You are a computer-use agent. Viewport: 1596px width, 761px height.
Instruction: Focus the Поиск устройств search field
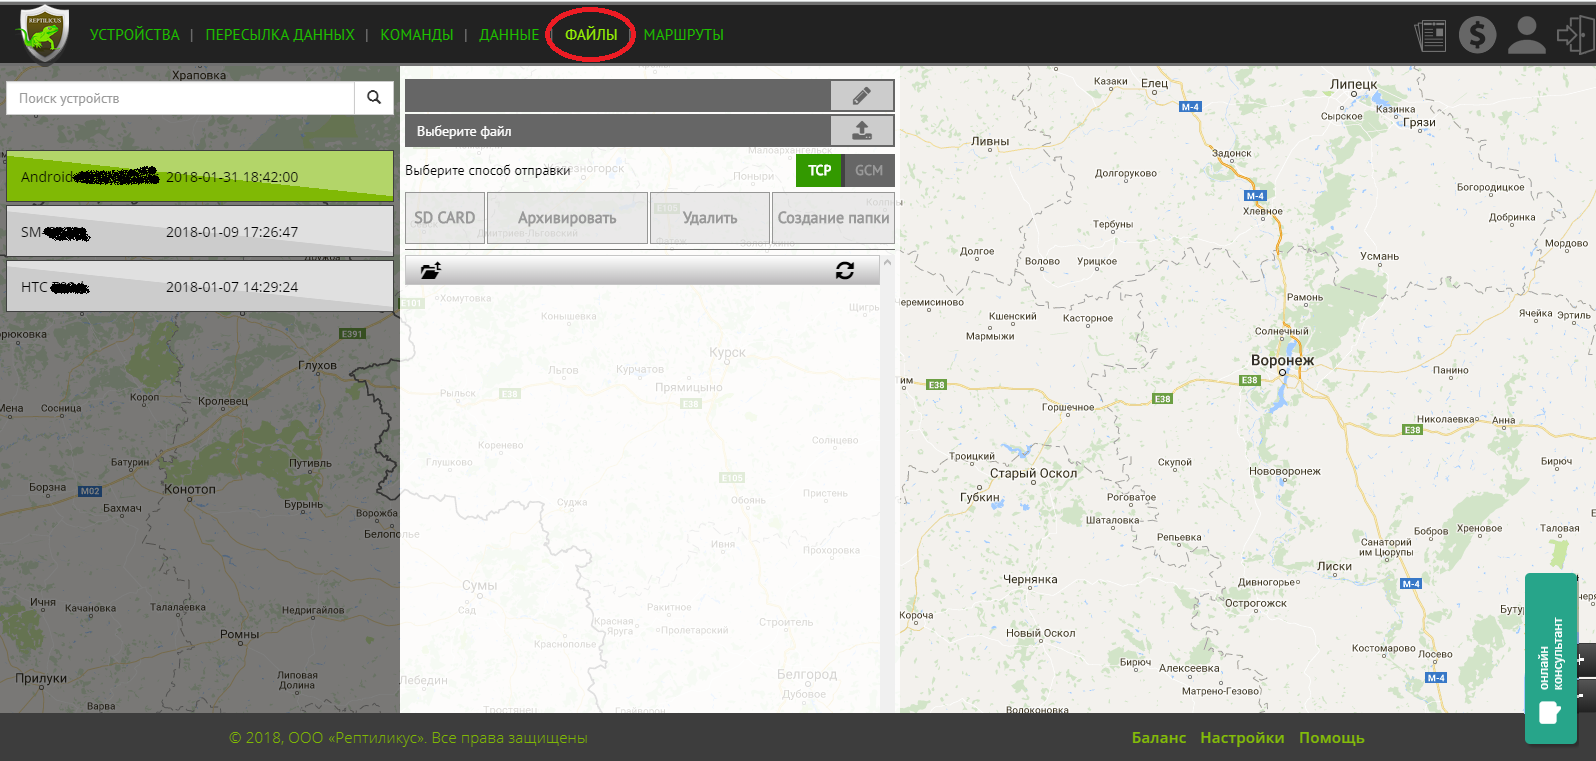coord(181,98)
